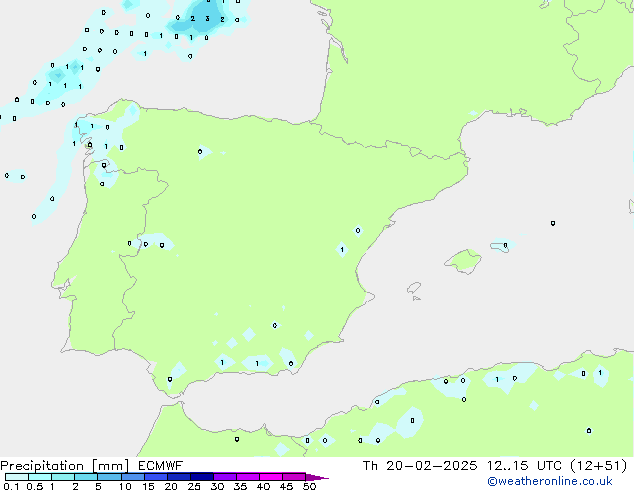This screenshot has width=634, height=490.
Task: Click the 'Precipitation [mm]' title text
Action: pos(65,466)
